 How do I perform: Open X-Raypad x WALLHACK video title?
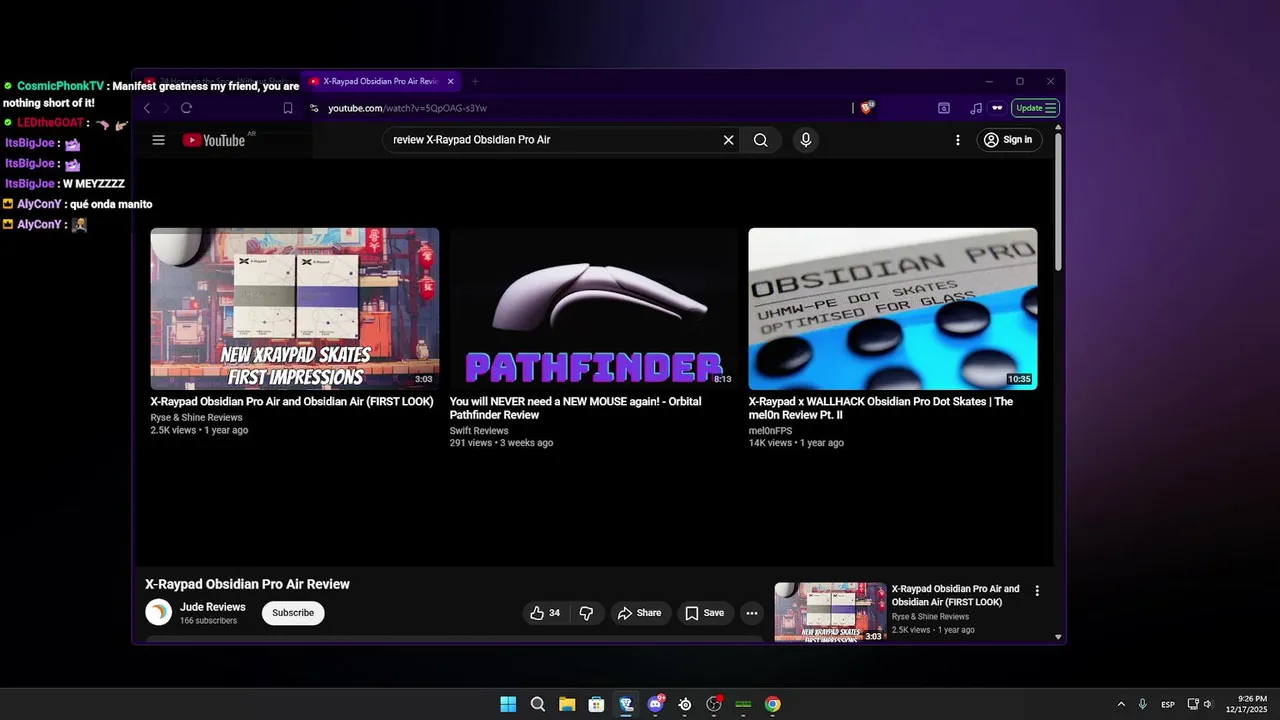(880, 408)
